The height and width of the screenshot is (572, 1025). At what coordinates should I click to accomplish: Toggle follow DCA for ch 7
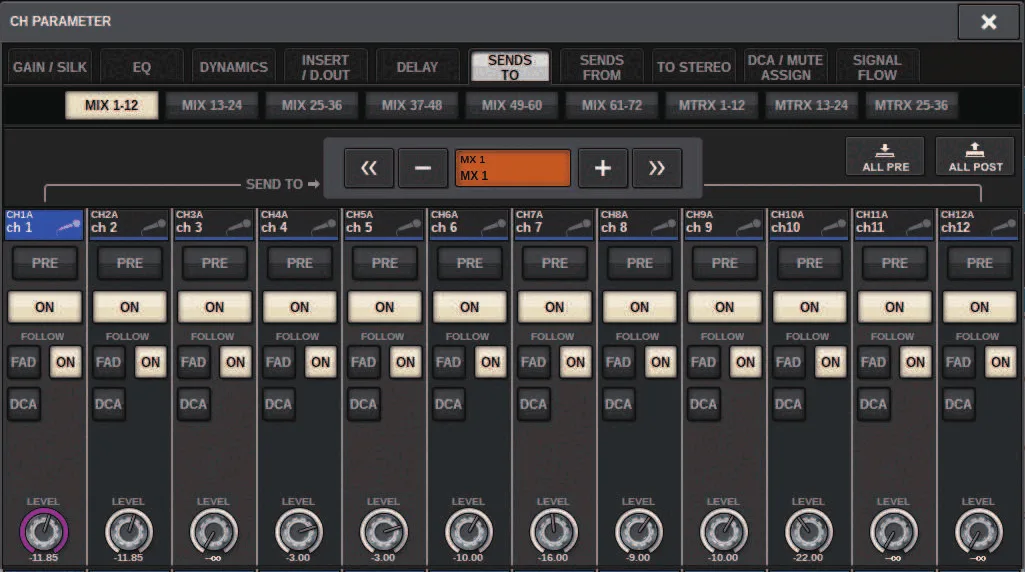(533, 404)
